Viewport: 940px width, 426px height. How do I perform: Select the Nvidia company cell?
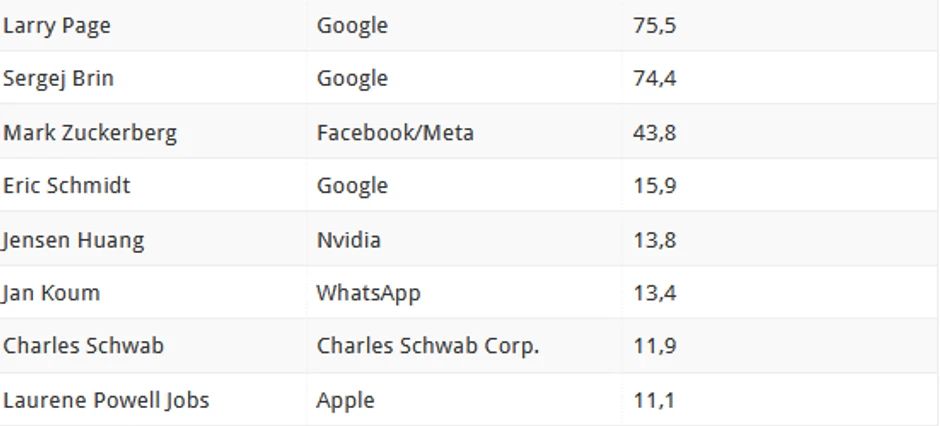click(x=348, y=240)
